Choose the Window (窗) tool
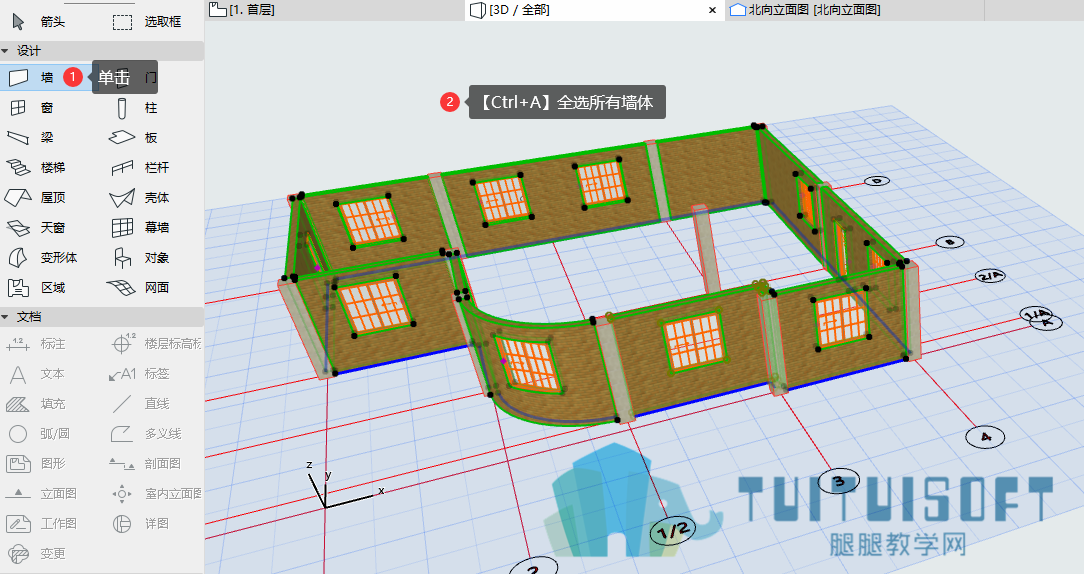The height and width of the screenshot is (574, 1084). (32, 107)
